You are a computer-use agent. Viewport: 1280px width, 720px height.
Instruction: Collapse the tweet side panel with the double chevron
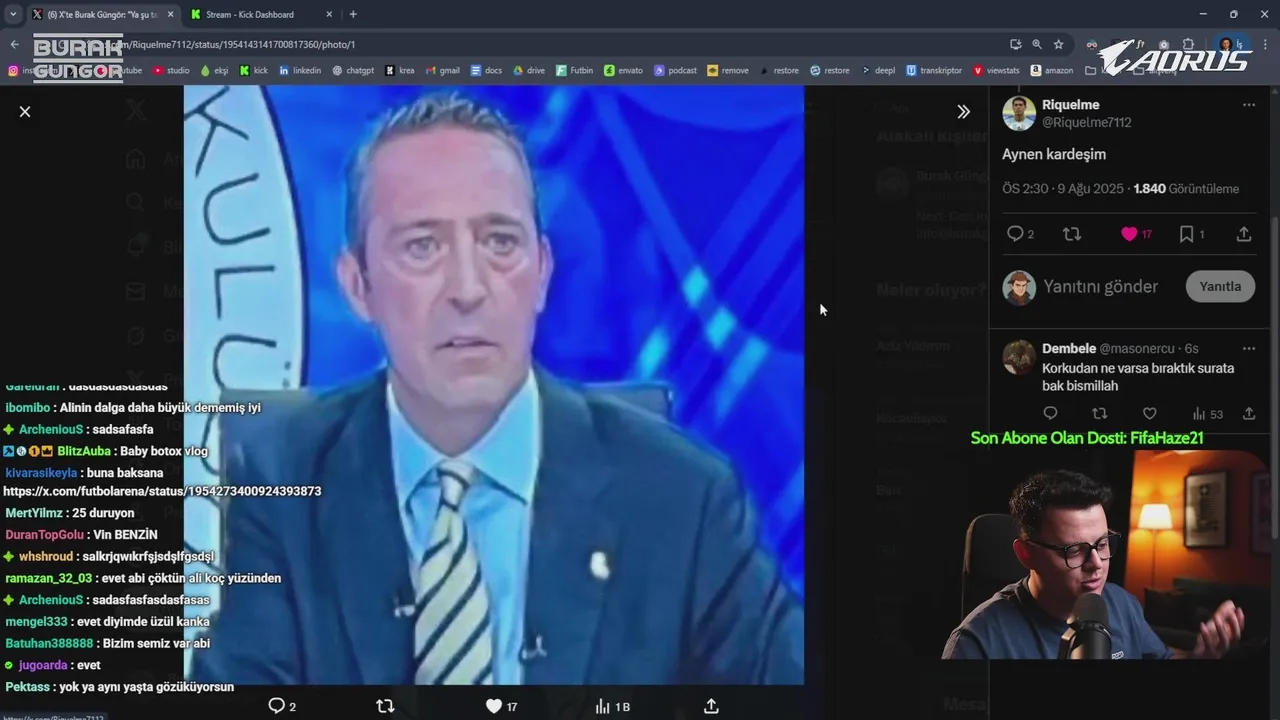pos(963,112)
